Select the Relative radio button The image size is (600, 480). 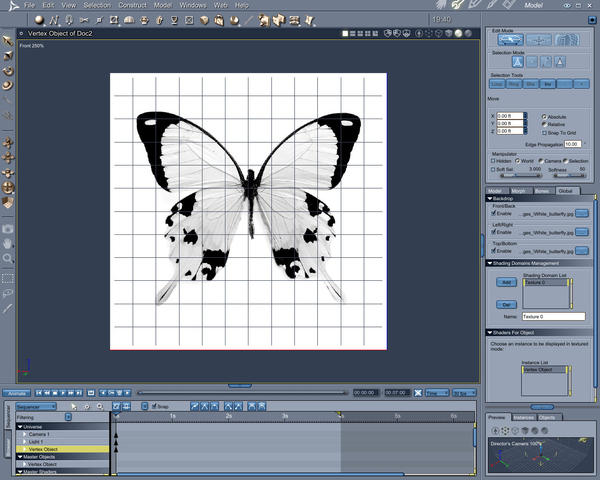(x=544, y=124)
